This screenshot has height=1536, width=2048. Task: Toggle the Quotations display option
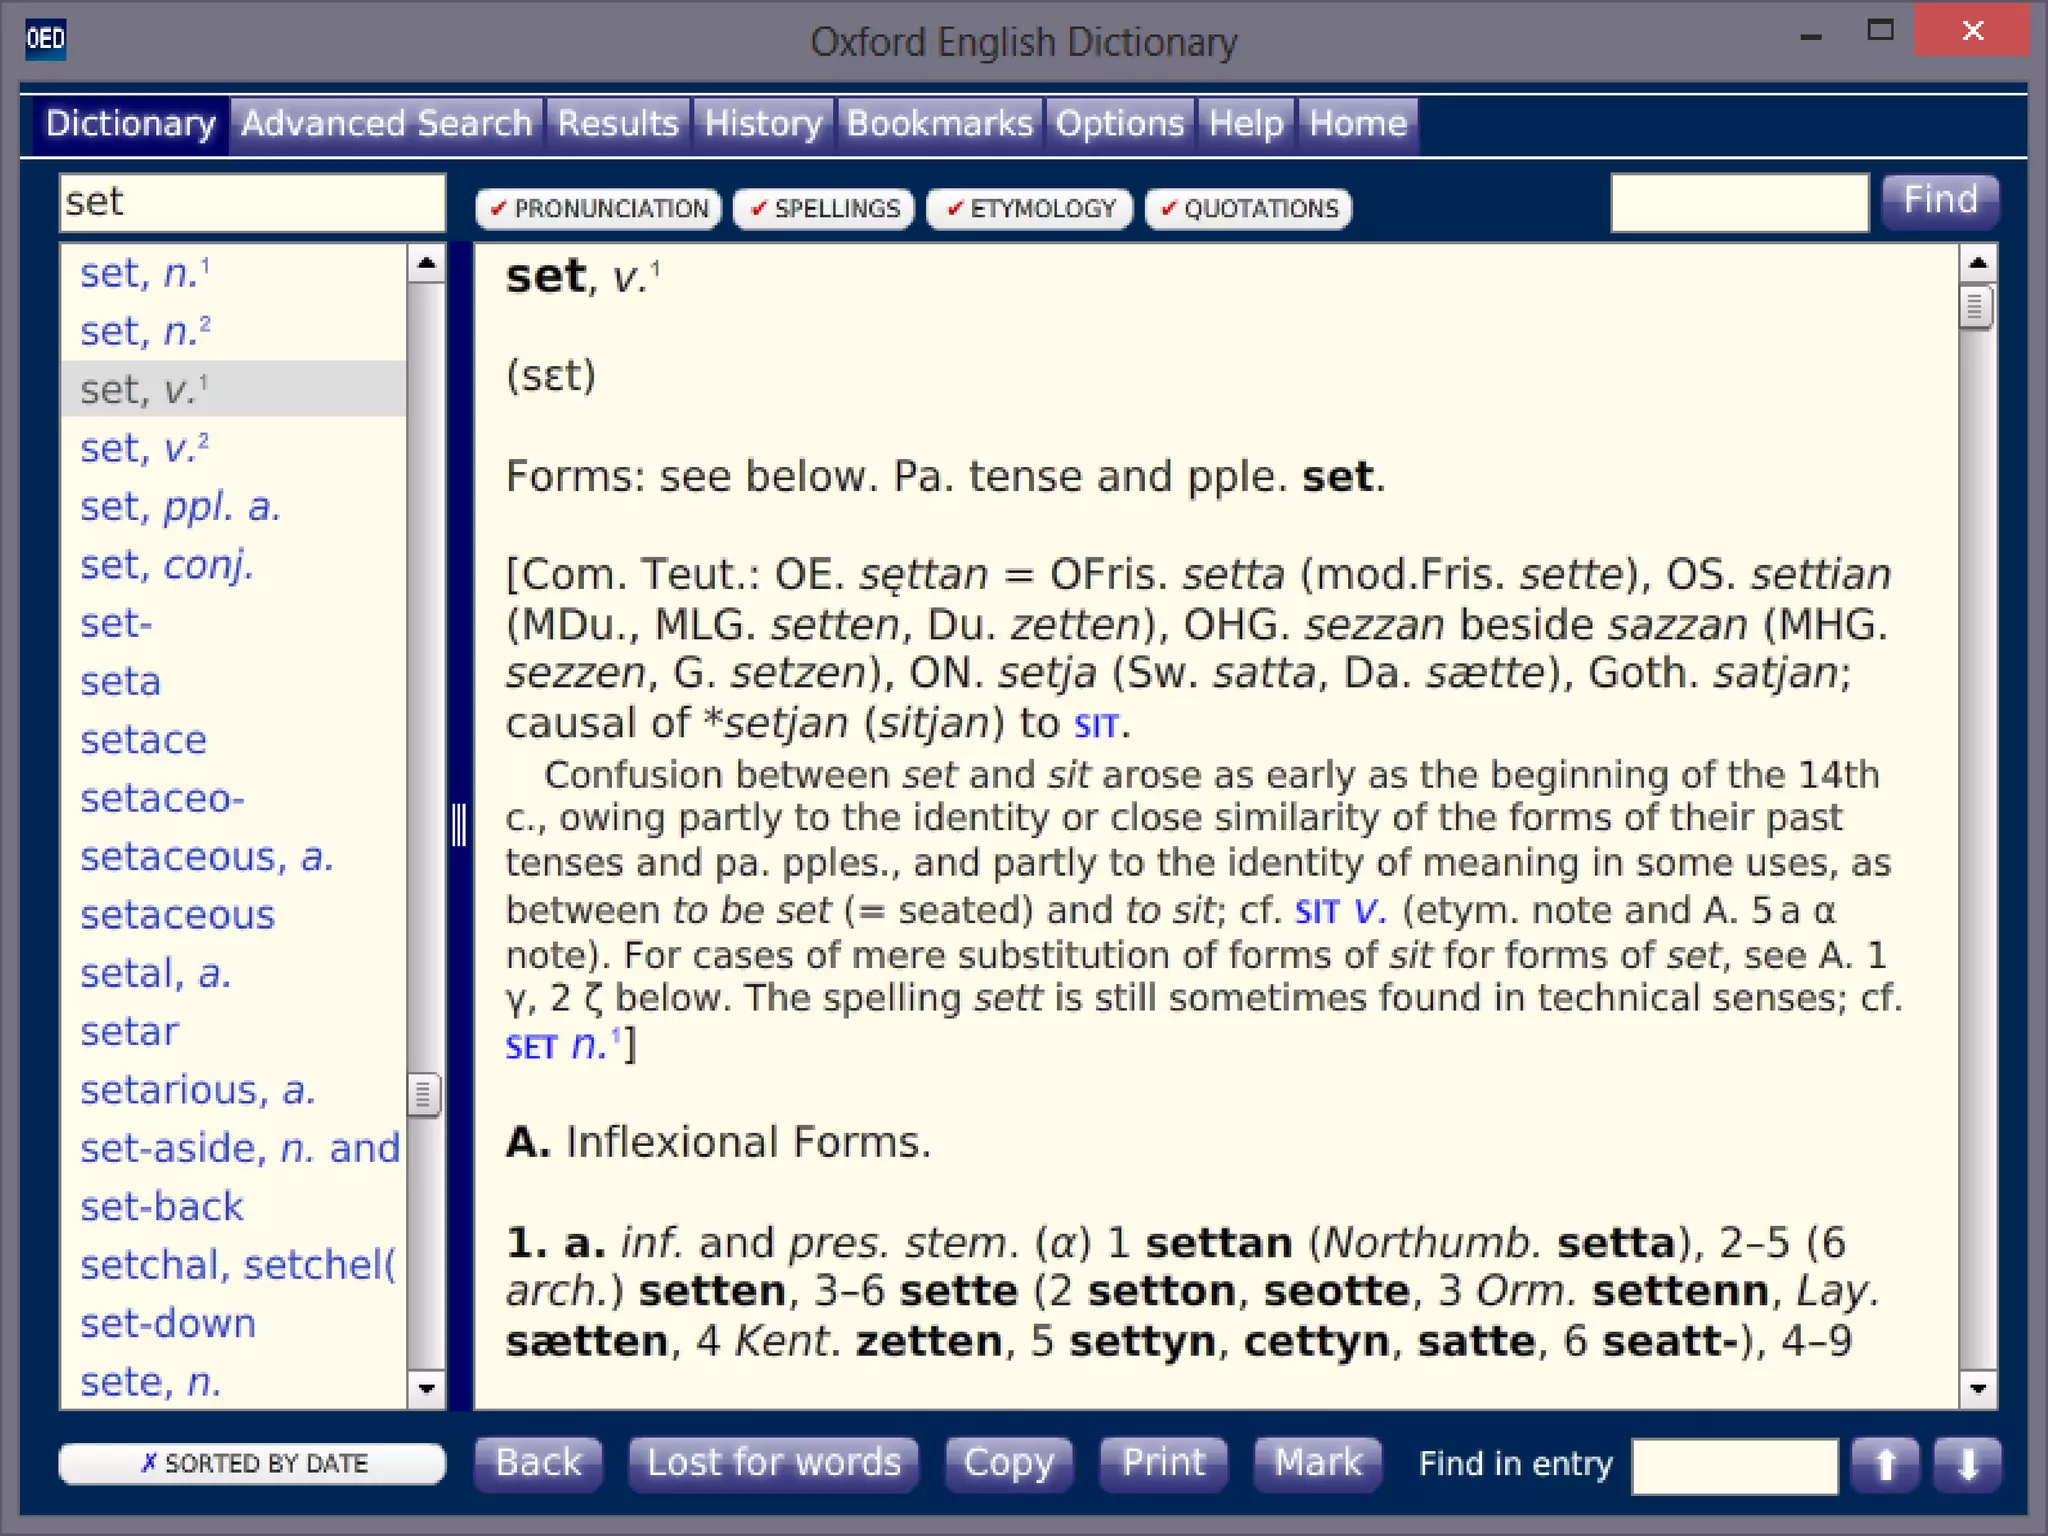point(1248,209)
